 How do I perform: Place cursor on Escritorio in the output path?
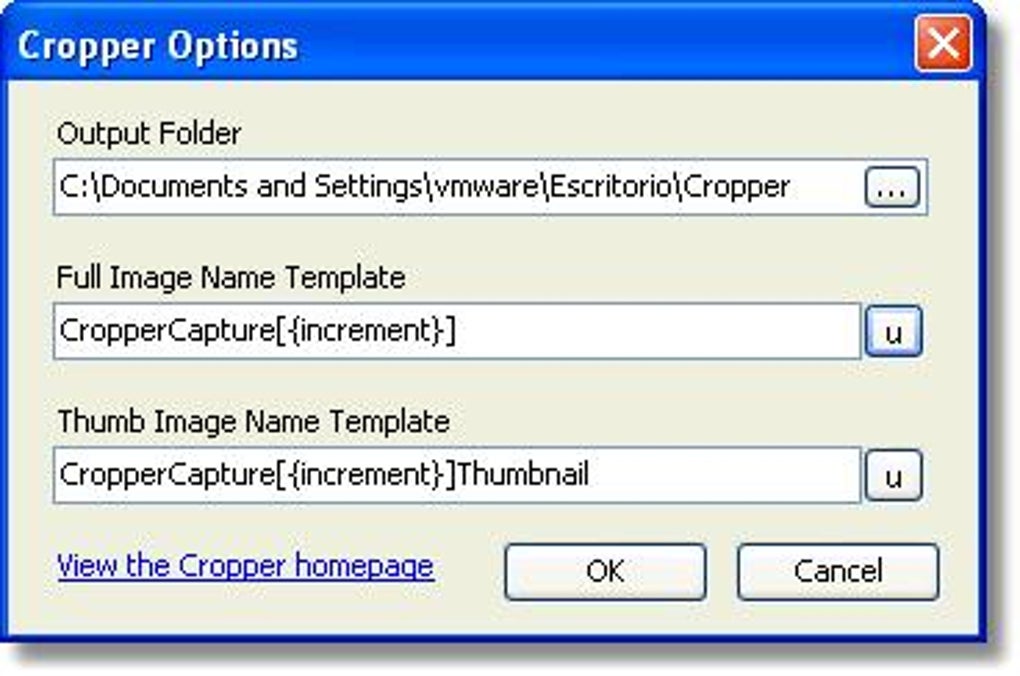pos(610,187)
